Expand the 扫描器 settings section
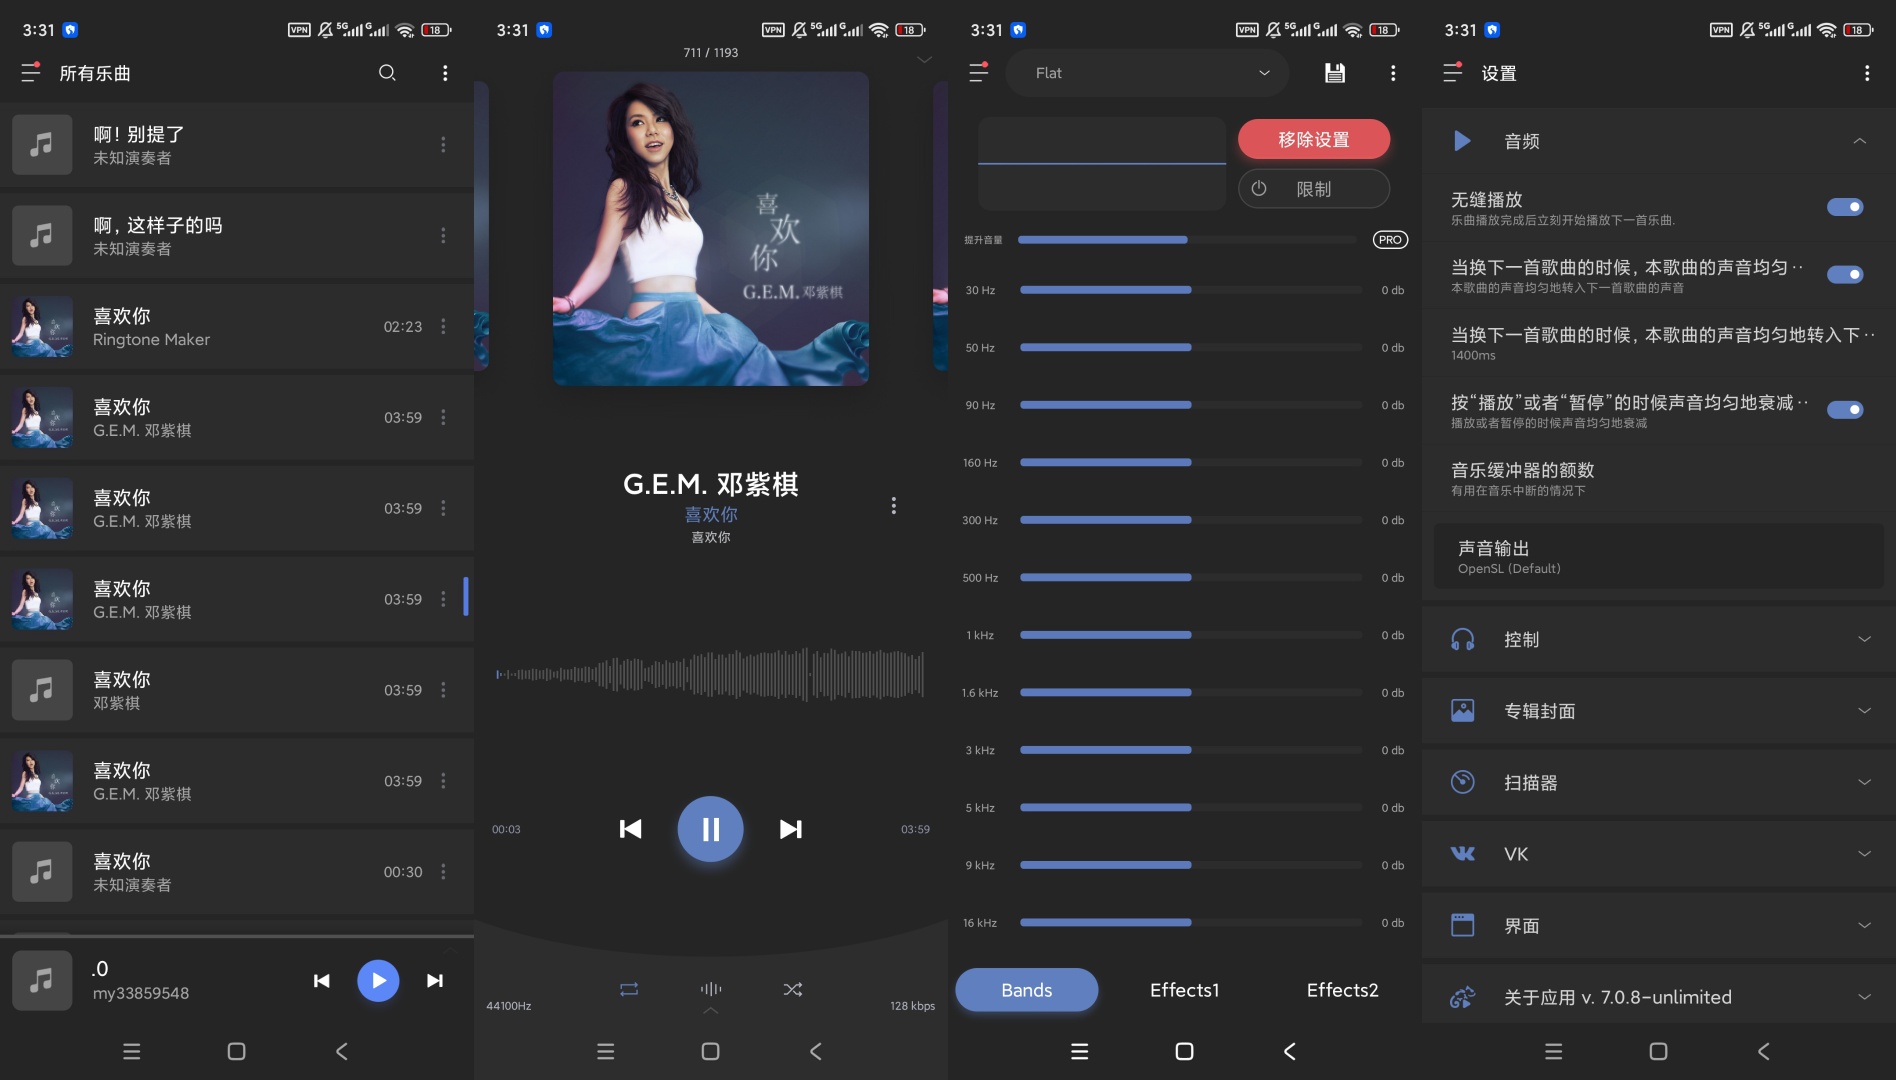 (1659, 782)
